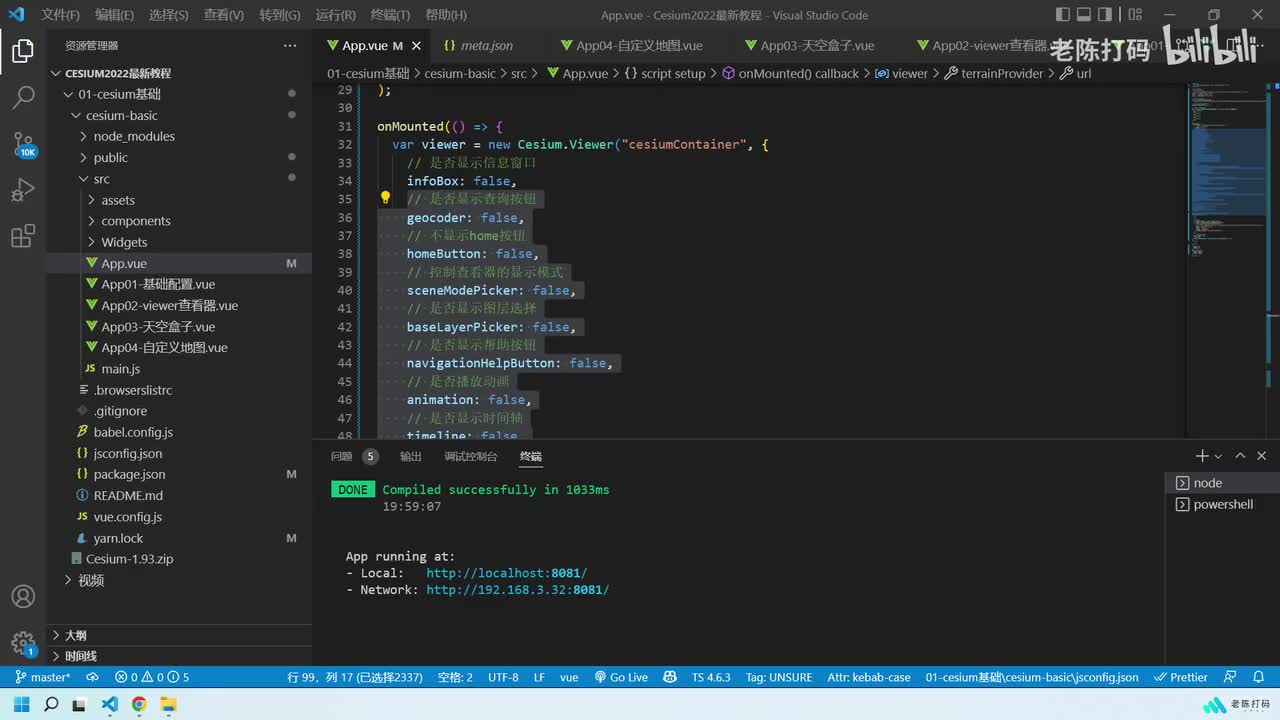Collapse the src folder

101,179
